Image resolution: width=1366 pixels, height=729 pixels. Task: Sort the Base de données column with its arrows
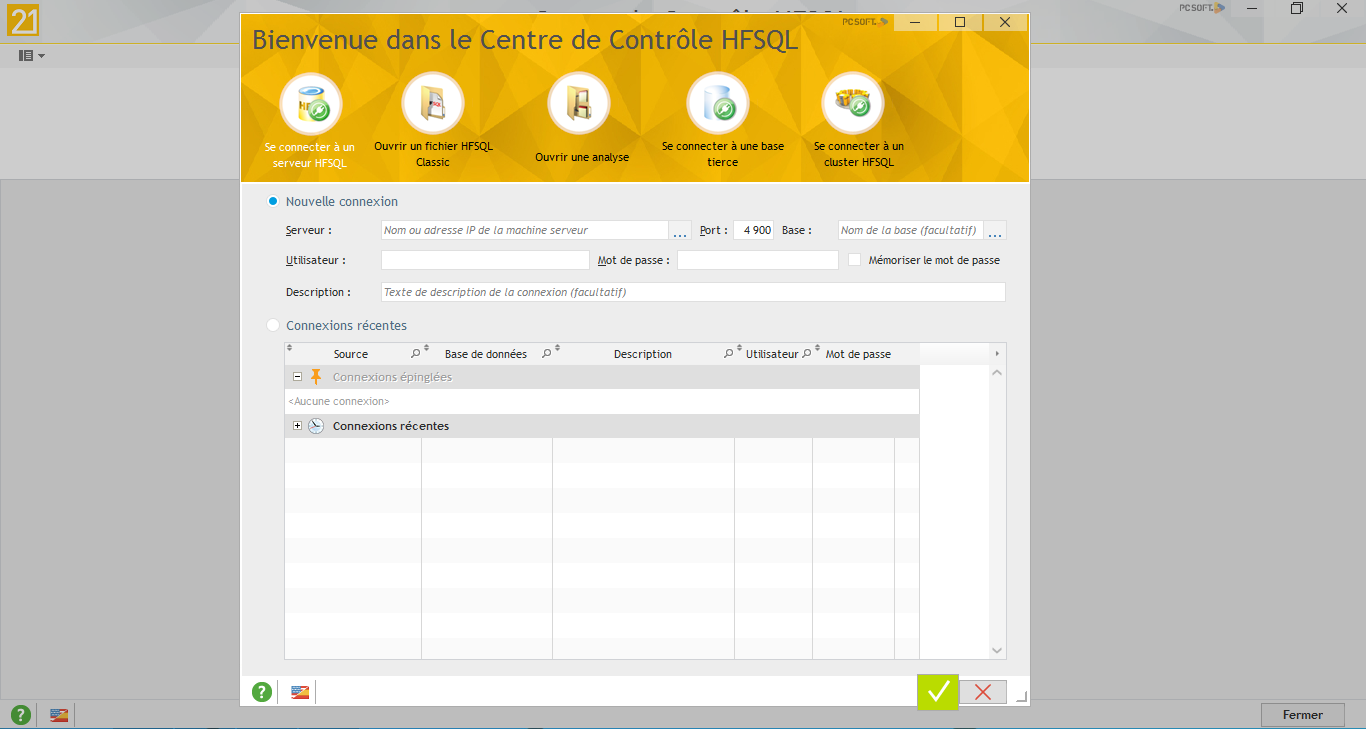(x=427, y=348)
